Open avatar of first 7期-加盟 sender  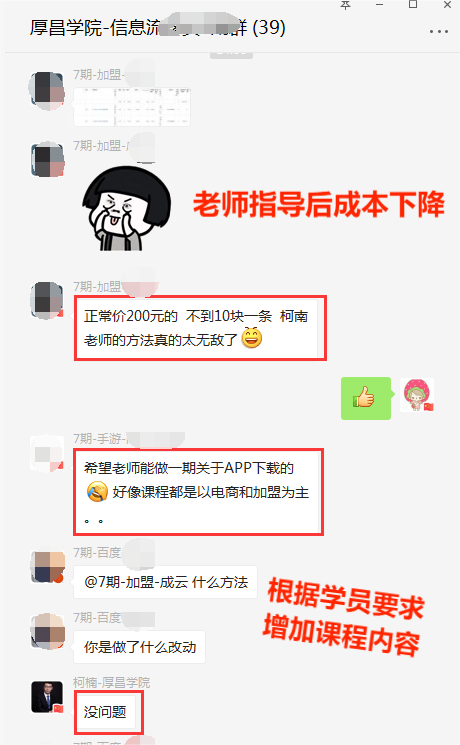point(47,91)
